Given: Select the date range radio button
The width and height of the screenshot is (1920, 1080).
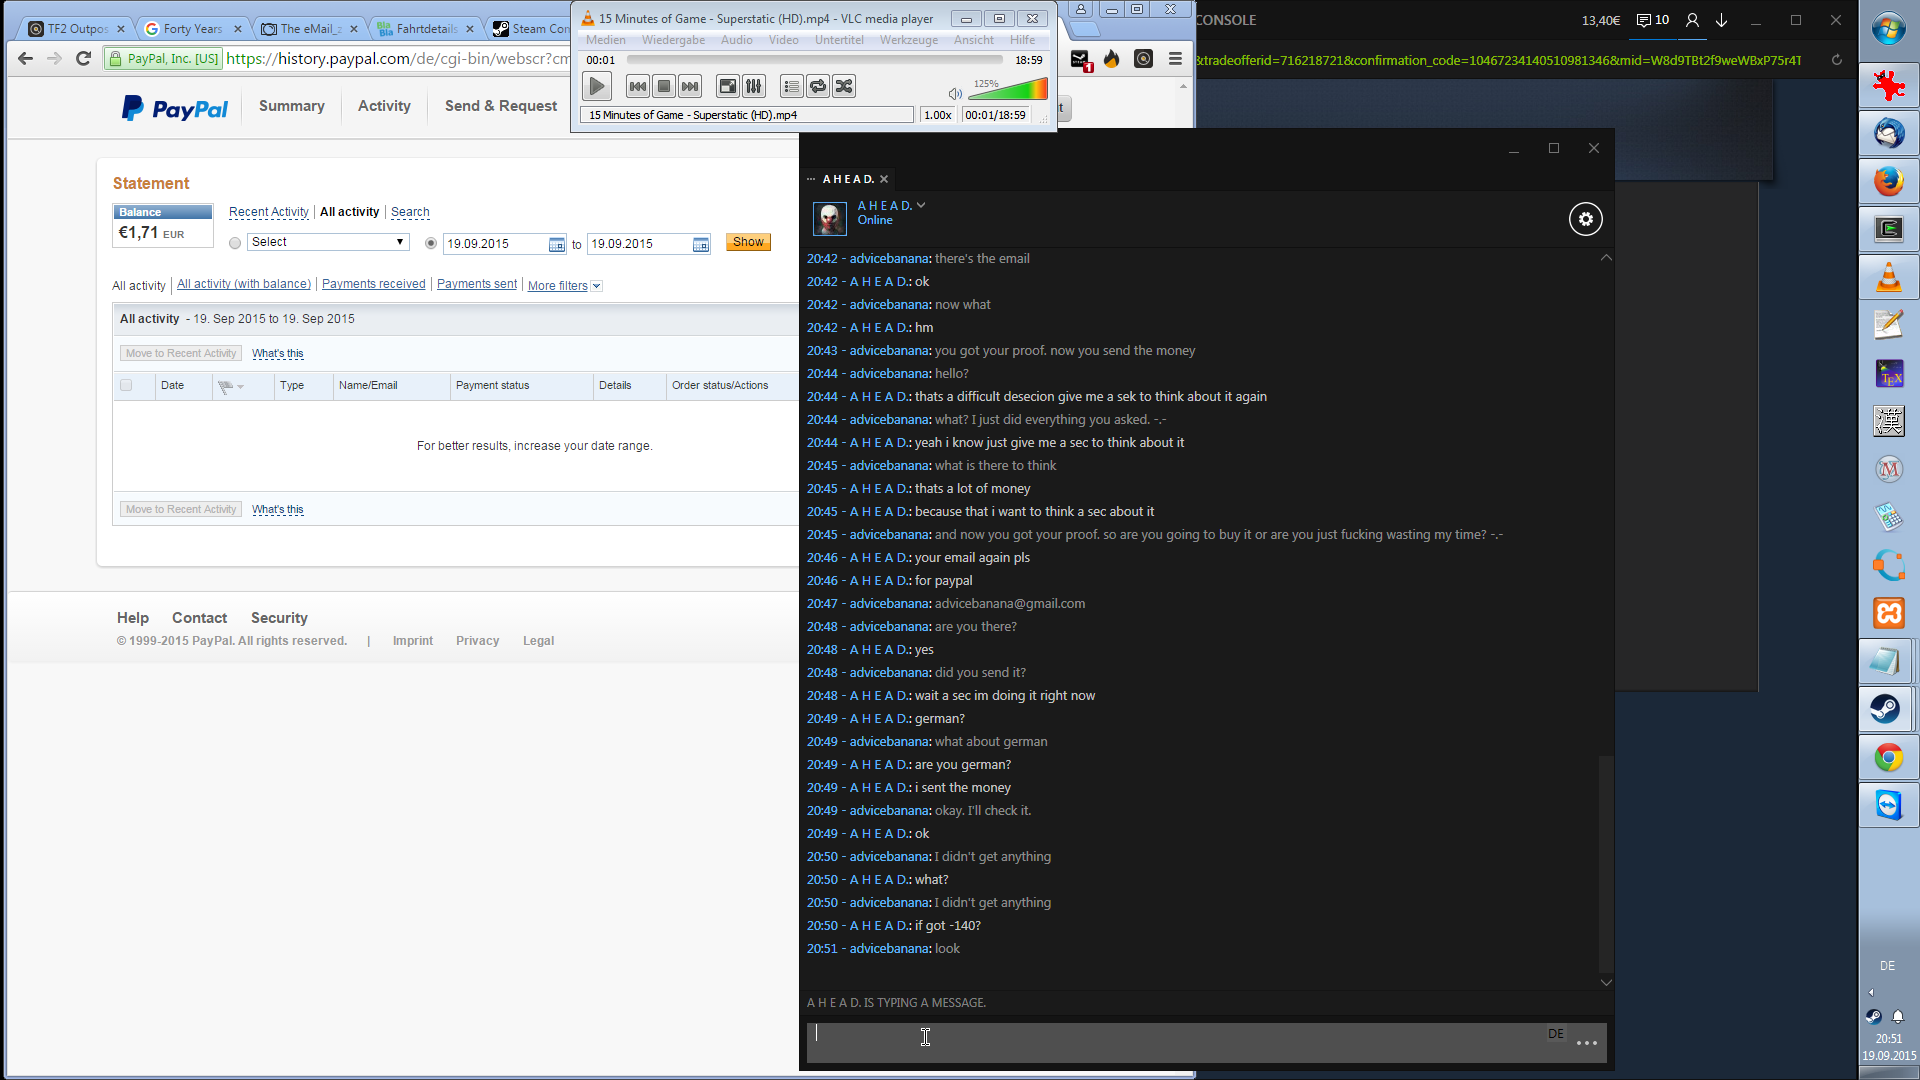Looking at the screenshot, I should (x=431, y=243).
